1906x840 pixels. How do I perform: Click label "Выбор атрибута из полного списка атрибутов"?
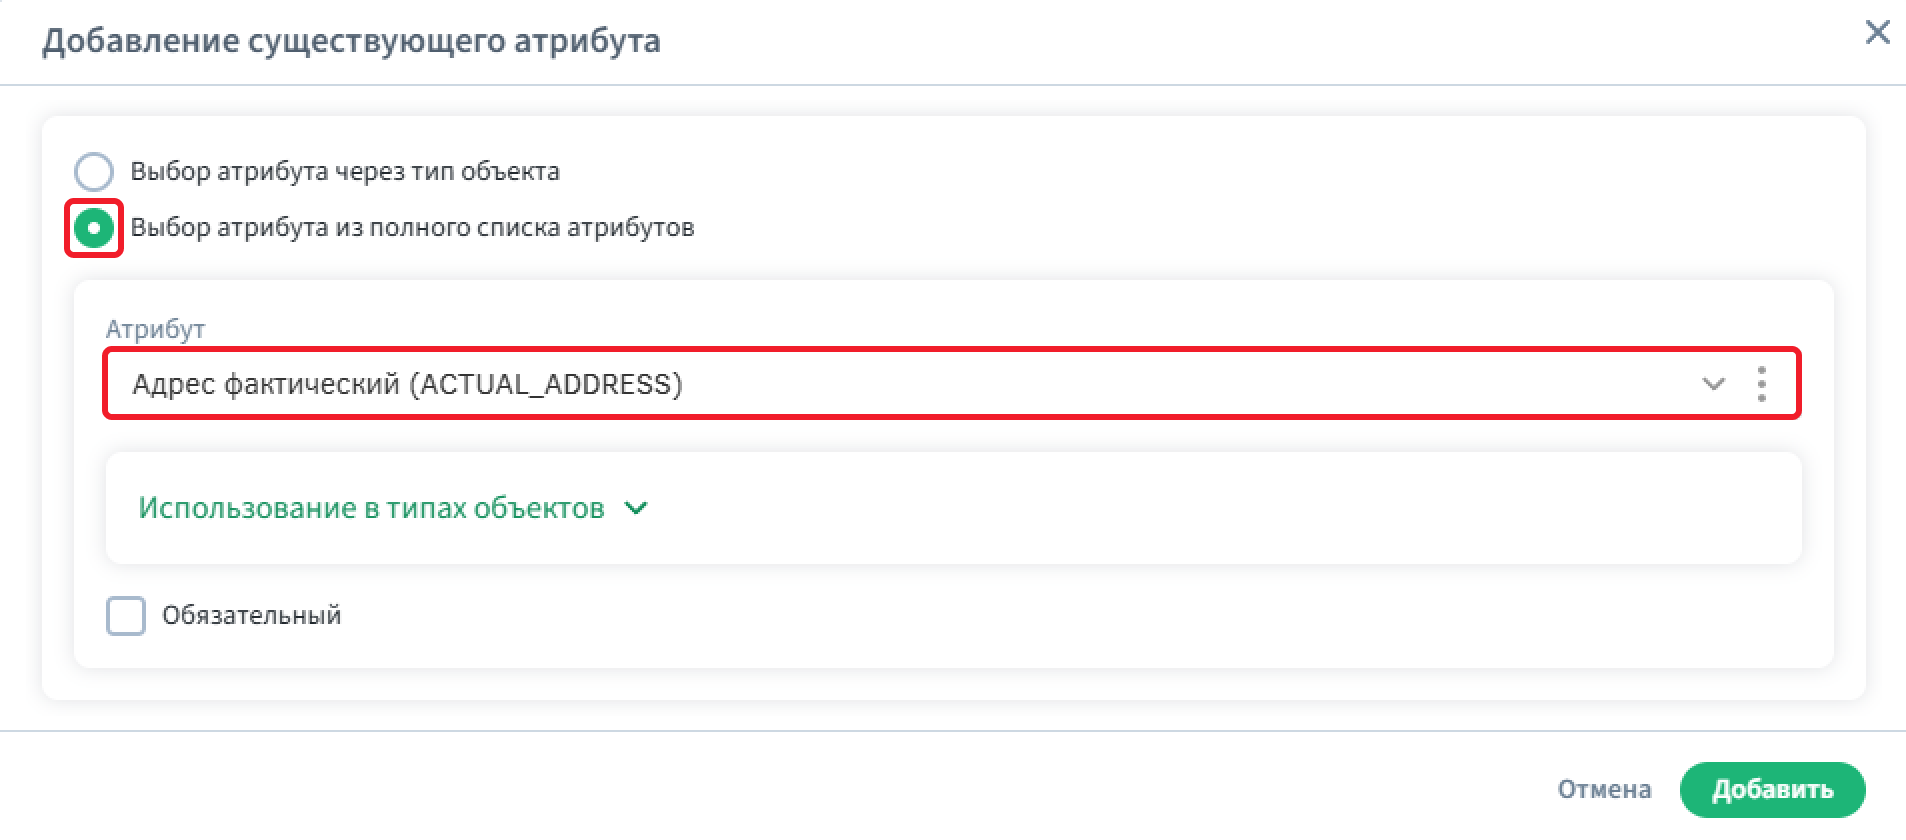412,228
